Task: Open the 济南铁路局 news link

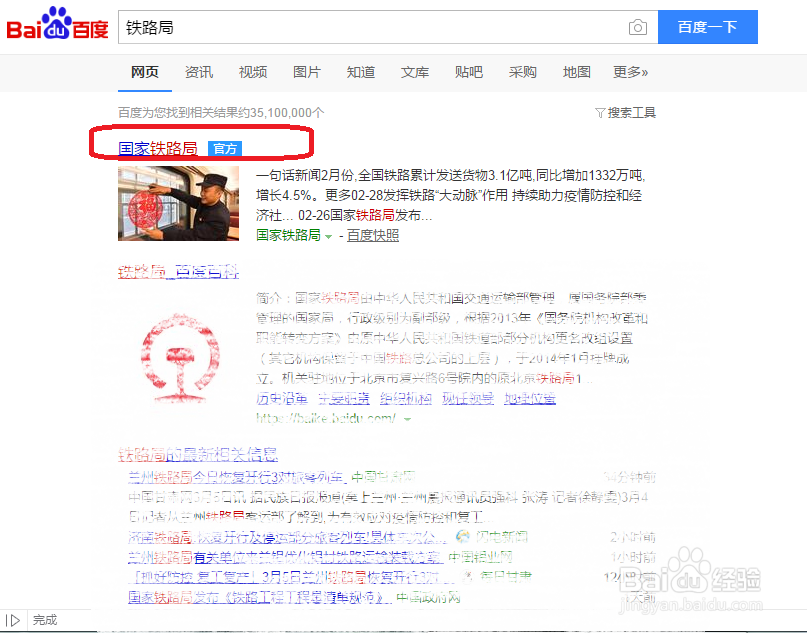Action: tap(288, 537)
